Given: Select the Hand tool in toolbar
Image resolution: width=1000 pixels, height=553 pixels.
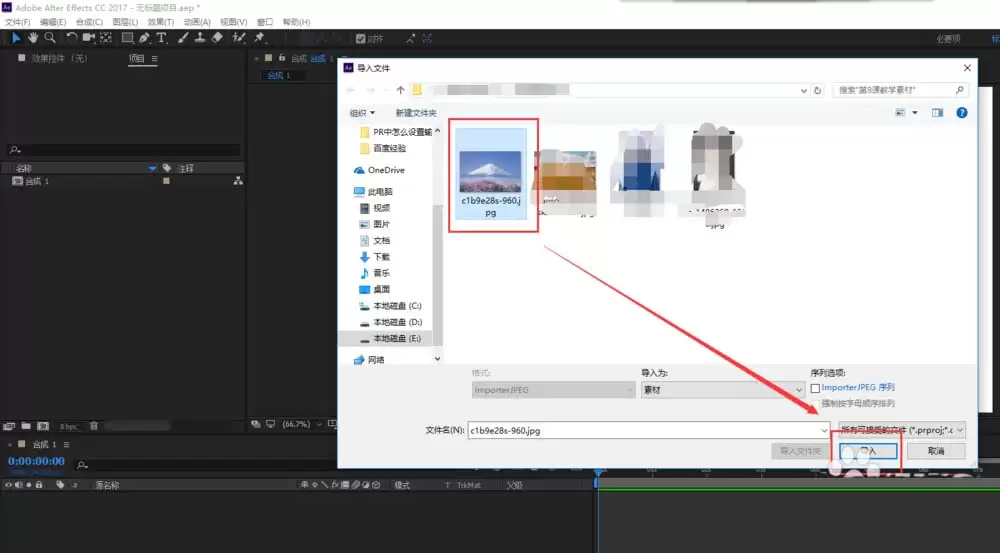Looking at the screenshot, I should pos(33,38).
